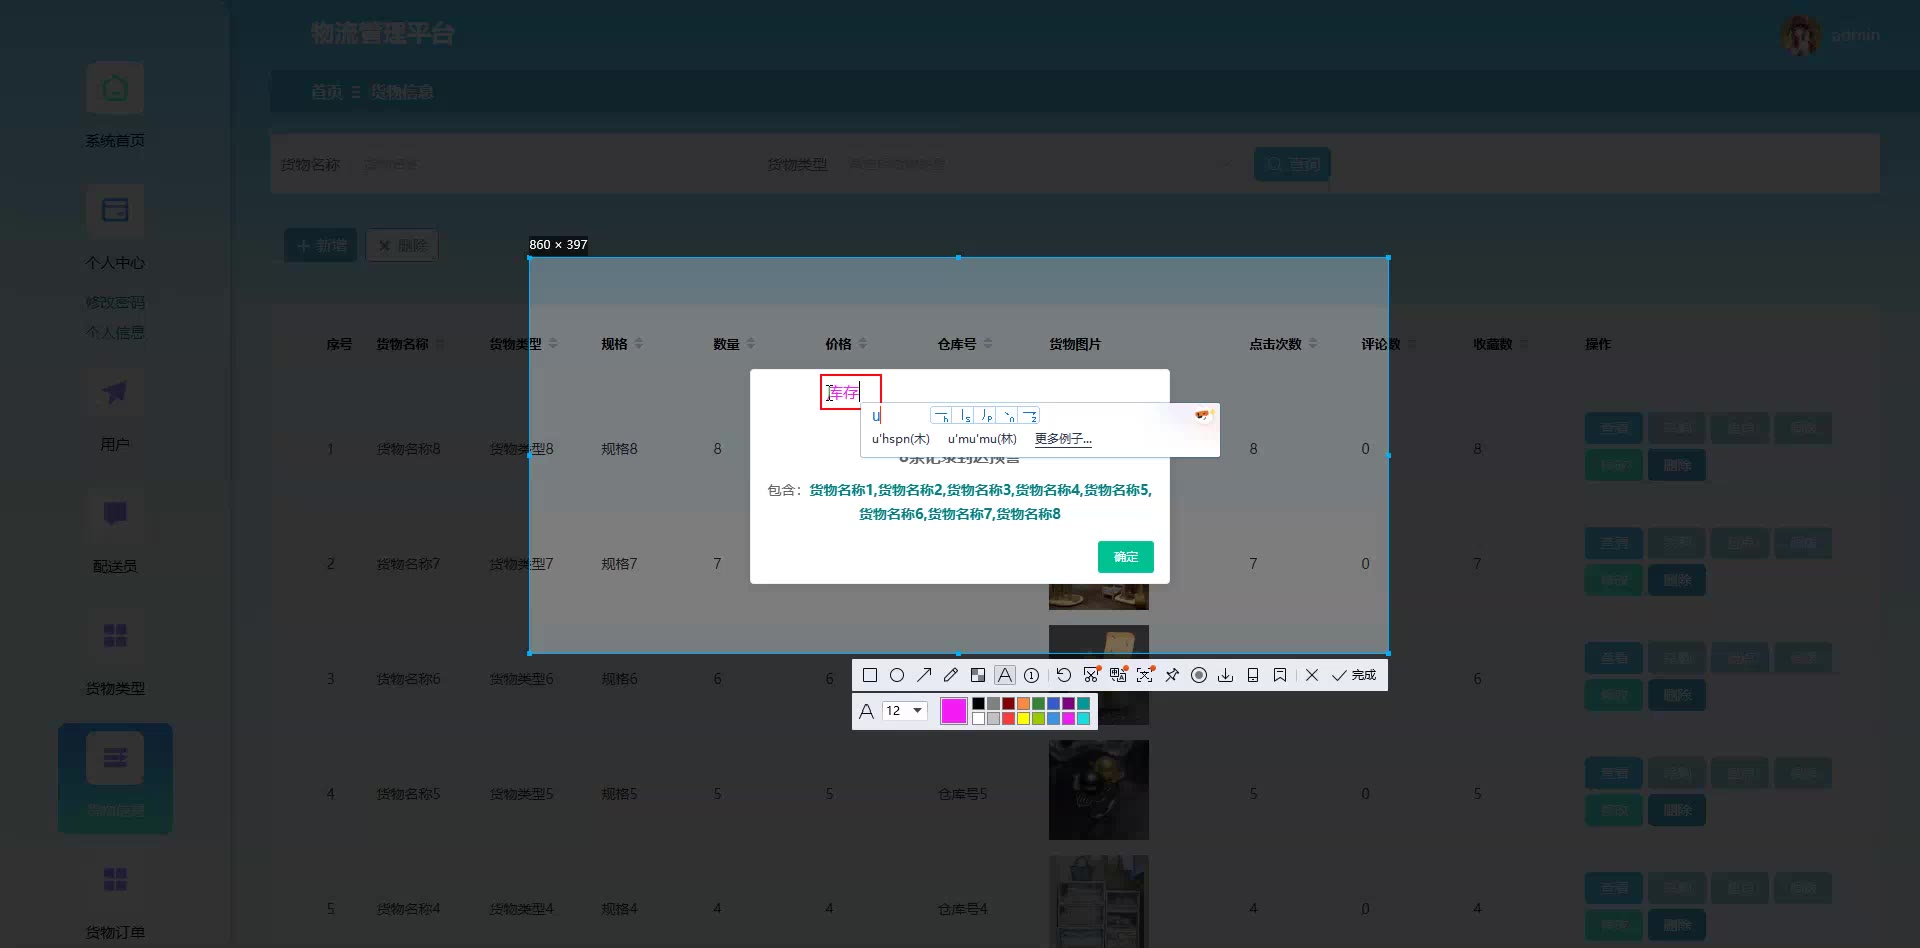
Task: Click the horizontal stroke h key in IME
Action: [941, 415]
